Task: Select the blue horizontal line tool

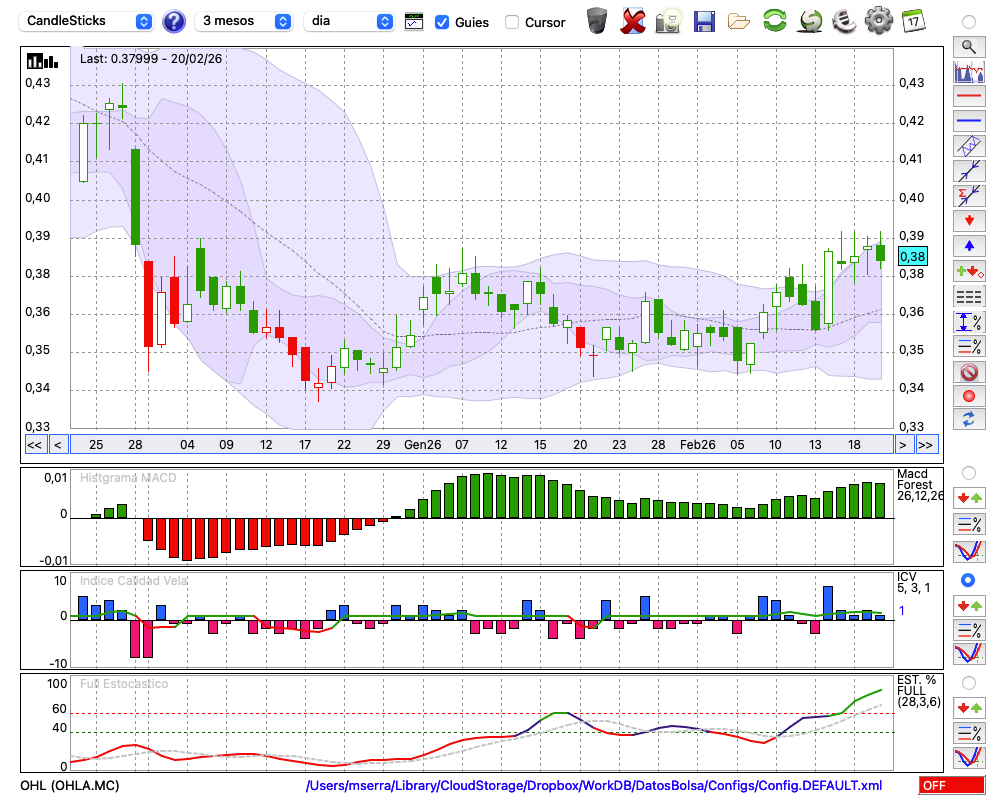Action: click(x=968, y=121)
